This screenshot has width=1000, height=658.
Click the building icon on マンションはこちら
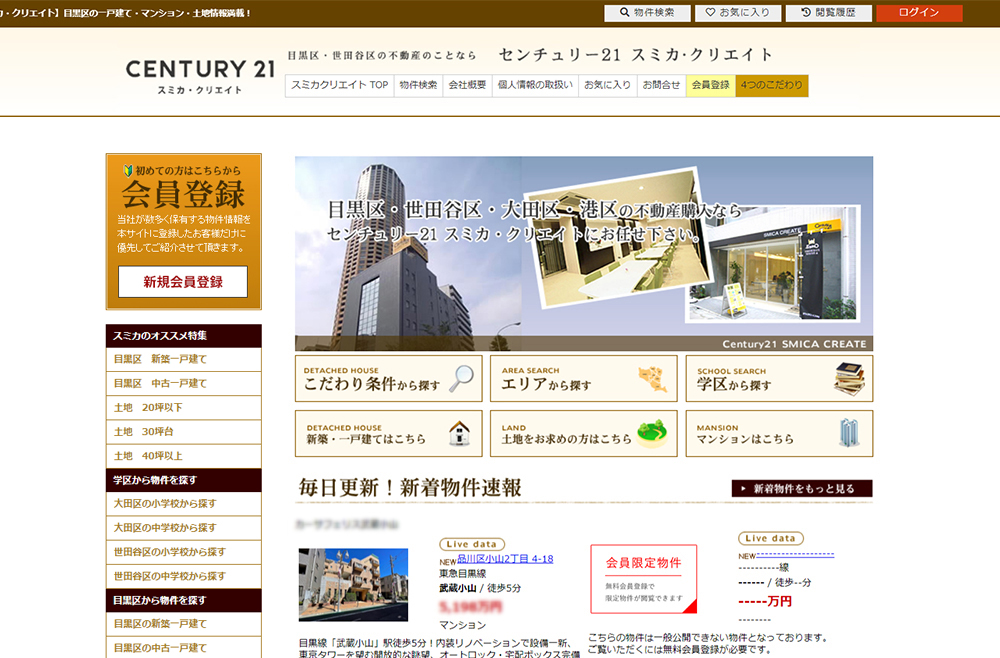[x=849, y=433]
